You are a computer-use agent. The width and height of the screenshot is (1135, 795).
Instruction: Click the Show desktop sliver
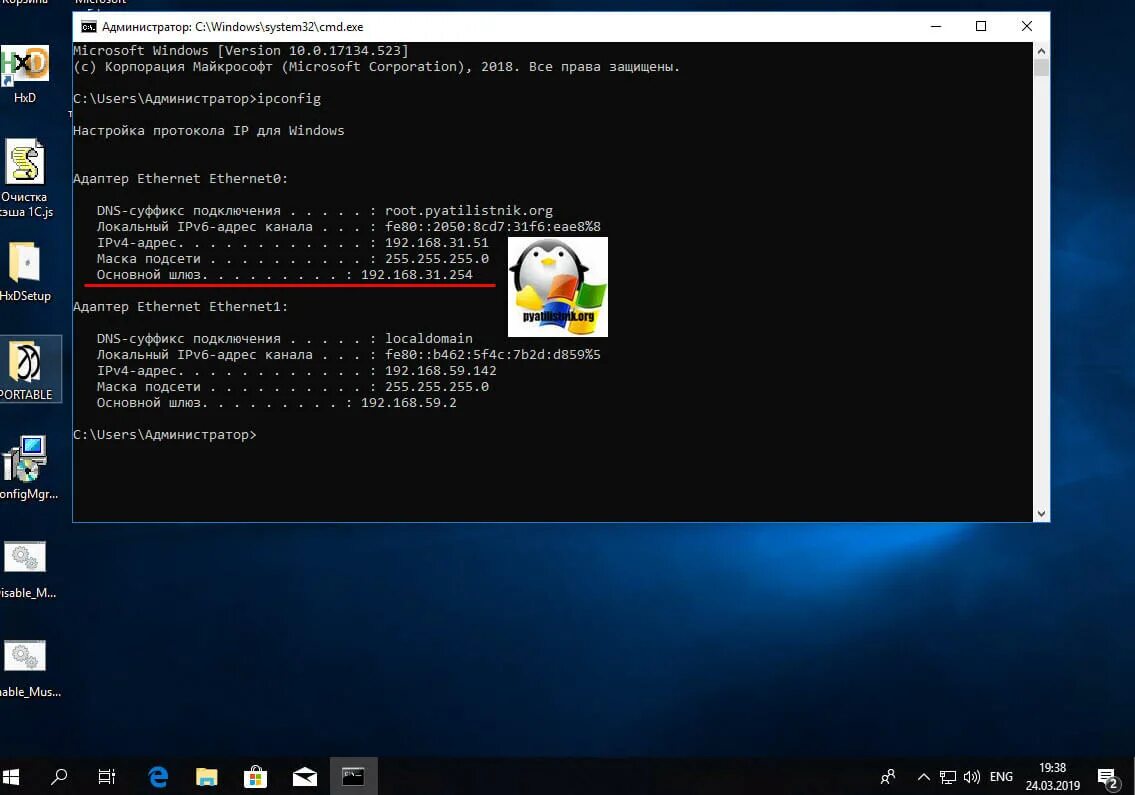(1132, 777)
